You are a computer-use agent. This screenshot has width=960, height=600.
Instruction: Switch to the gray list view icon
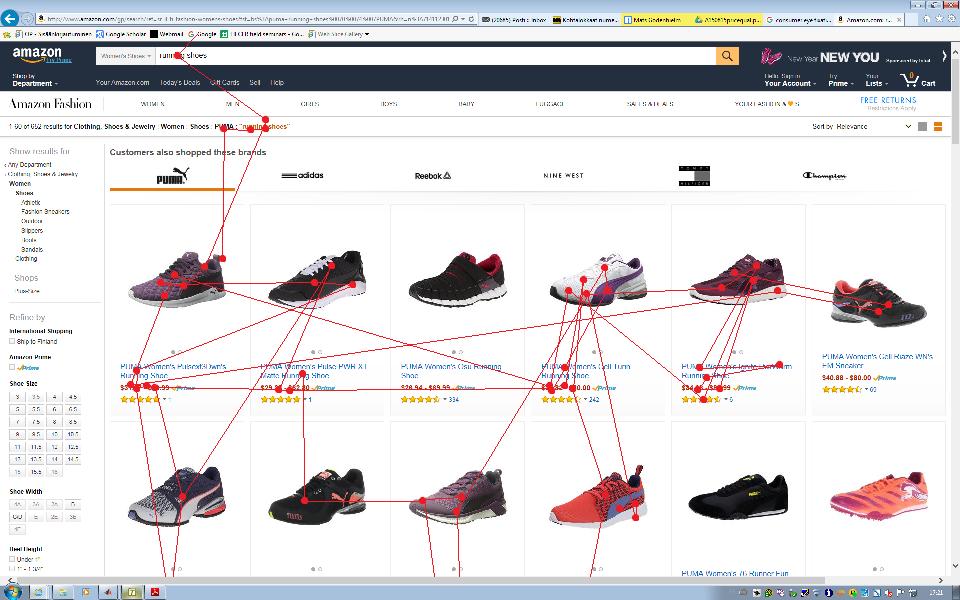coord(923,127)
